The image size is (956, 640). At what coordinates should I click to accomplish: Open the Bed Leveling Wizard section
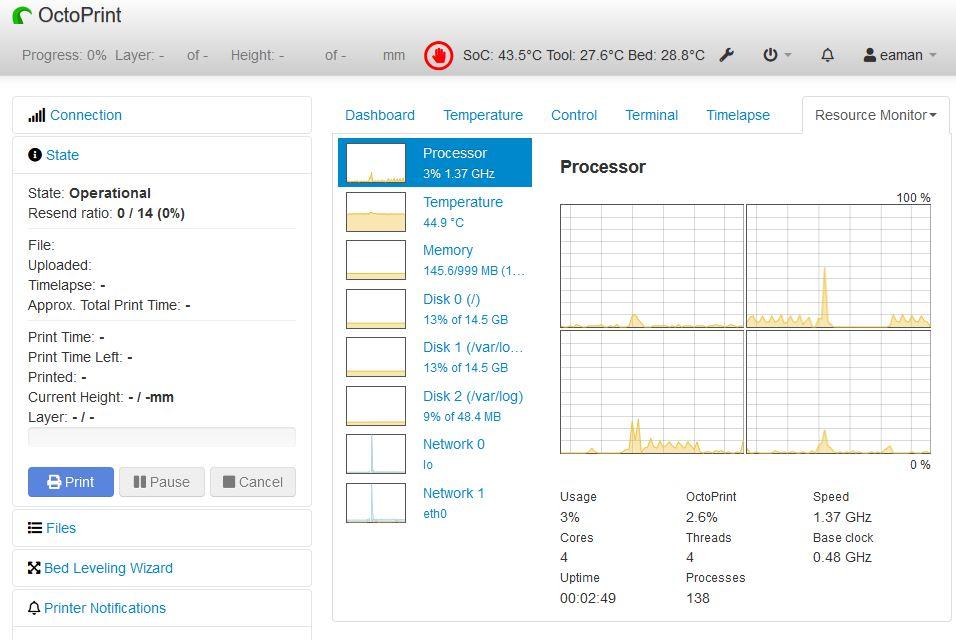coord(101,568)
